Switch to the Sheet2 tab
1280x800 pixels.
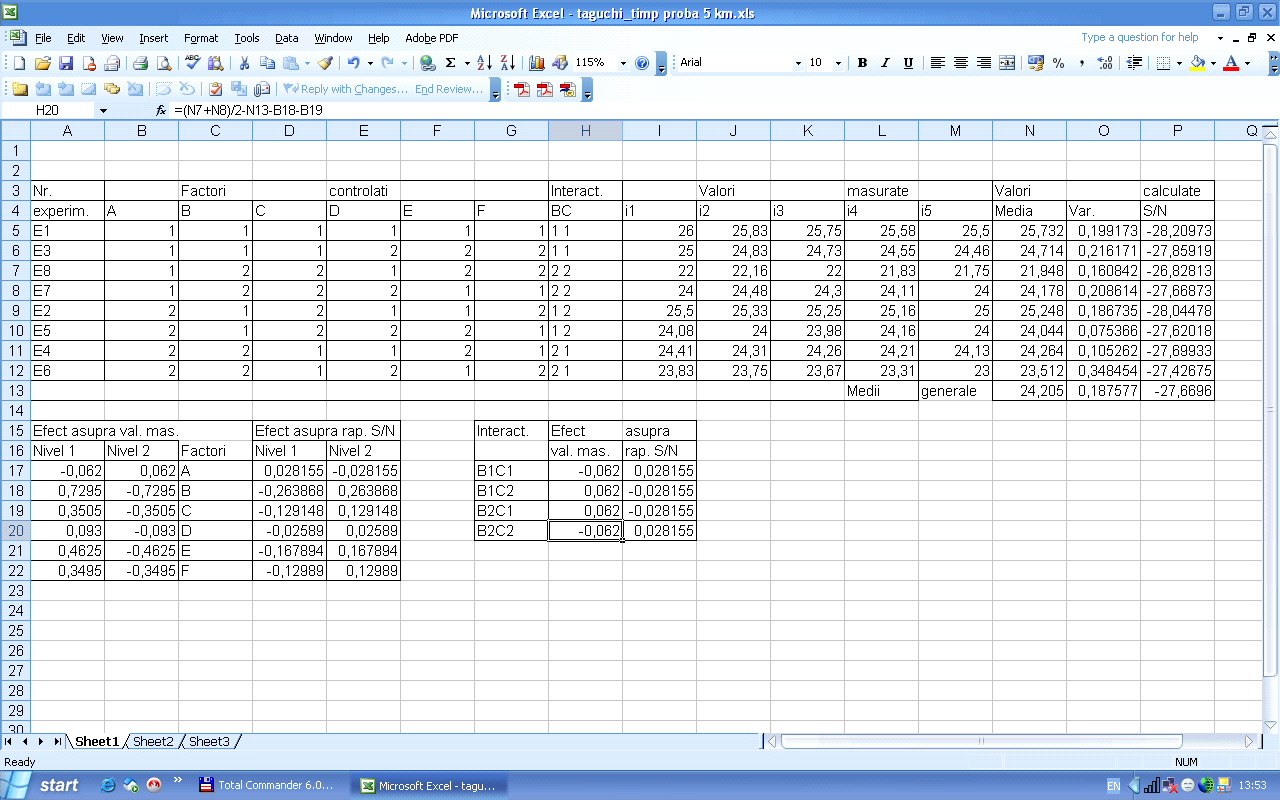point(153,742)
